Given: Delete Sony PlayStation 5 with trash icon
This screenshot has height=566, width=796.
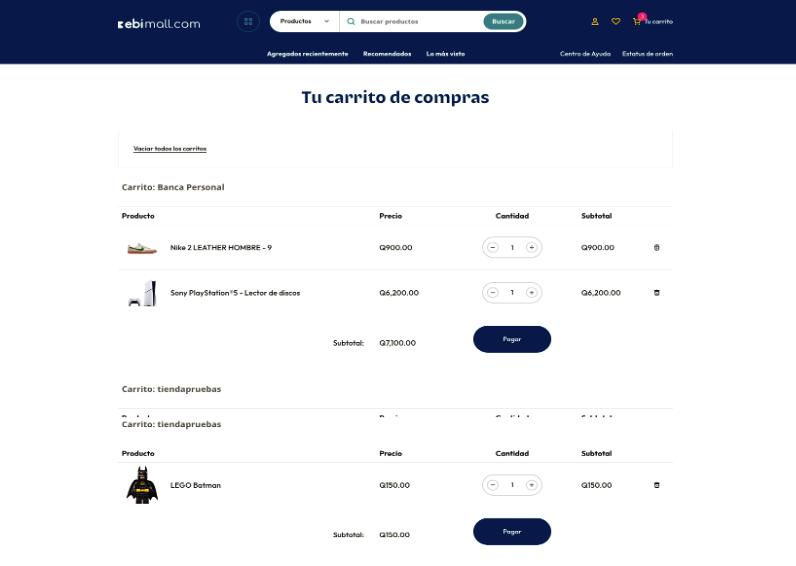Looking at the screenshot, I should click(x=656, y=293).
